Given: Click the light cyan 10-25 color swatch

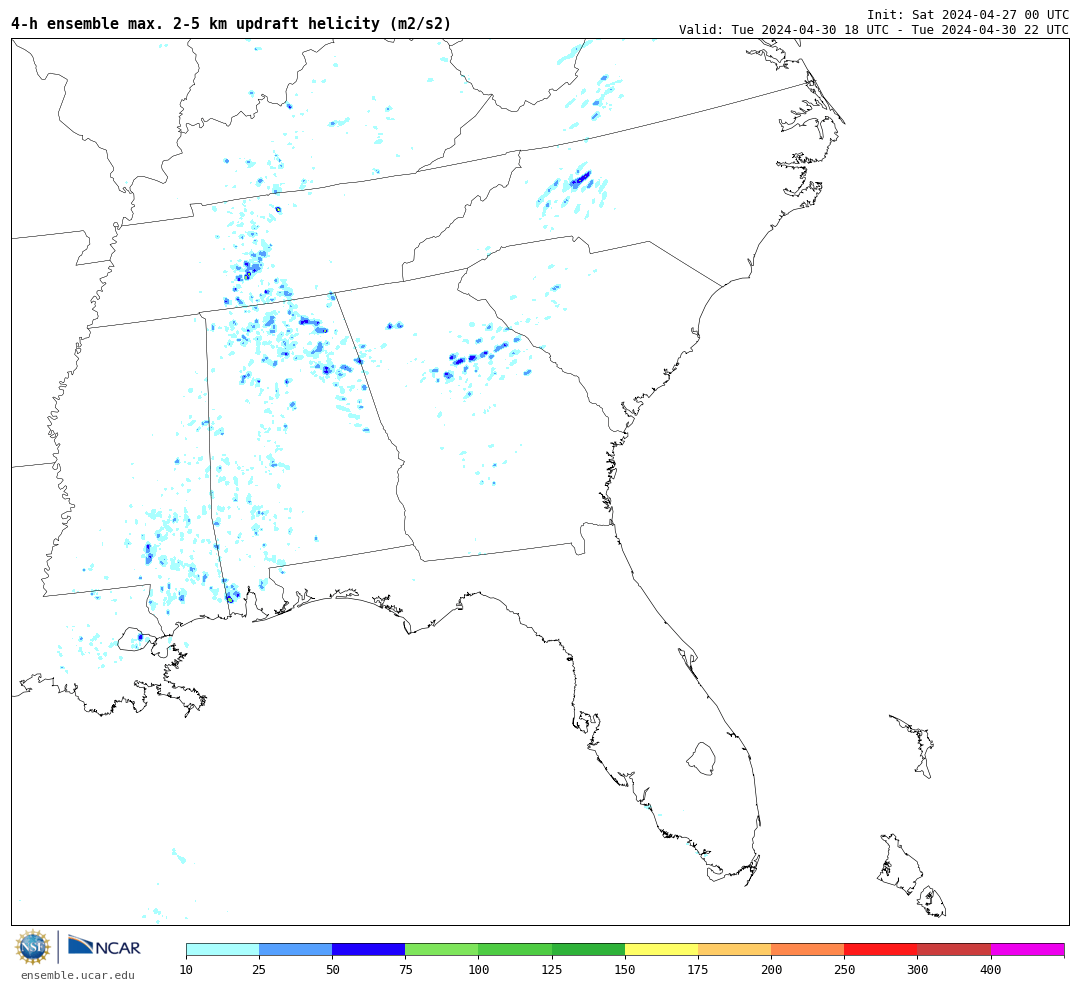Looking at the screenshot, I should 222,949.
